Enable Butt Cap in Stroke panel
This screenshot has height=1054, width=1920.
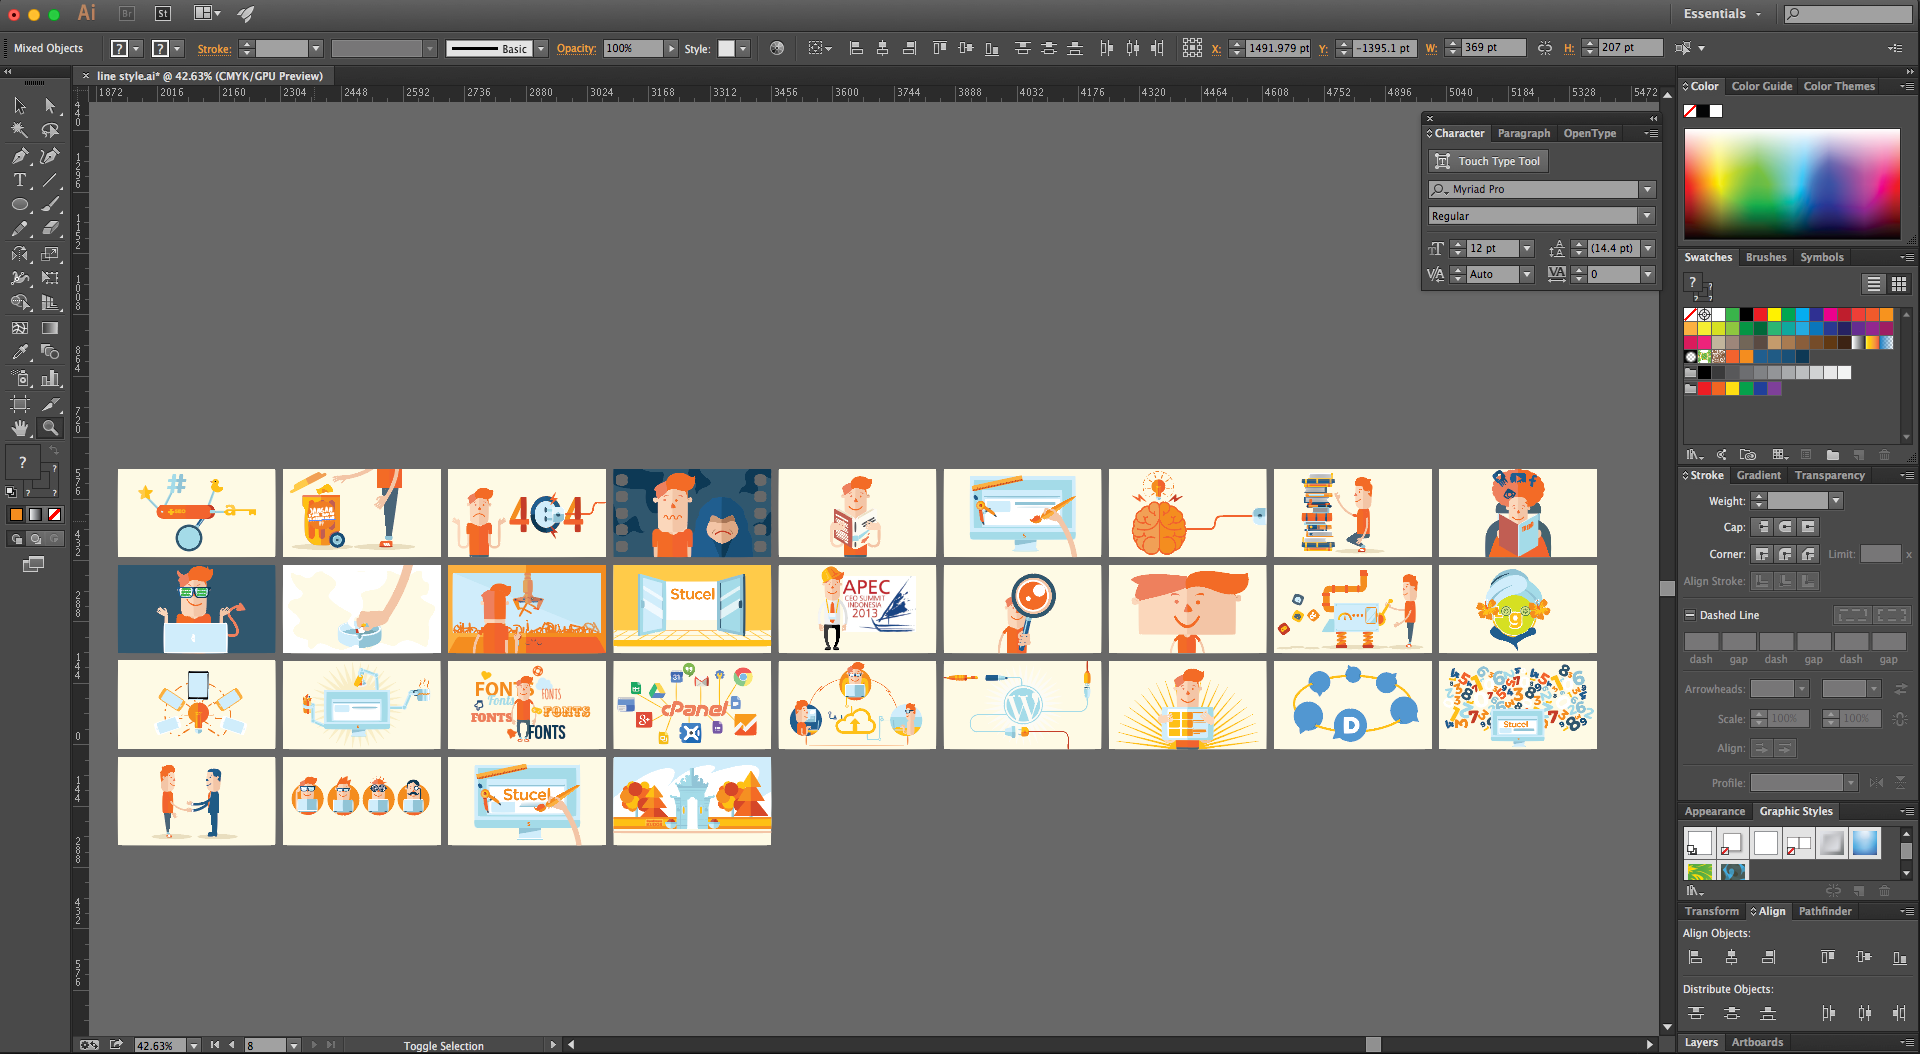(x=1763, y=527)
